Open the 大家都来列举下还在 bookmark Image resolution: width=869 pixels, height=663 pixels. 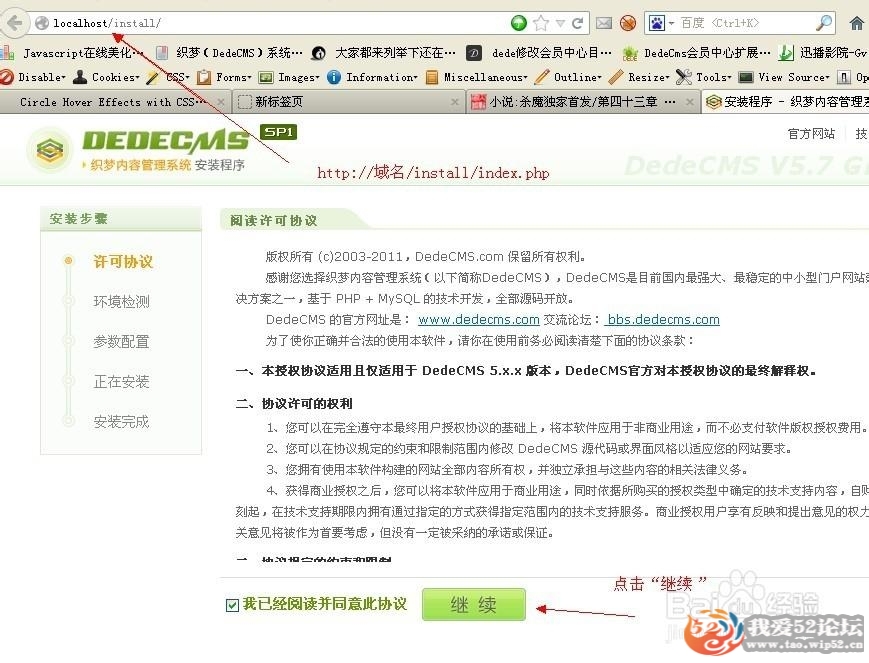[x=384, y=53]
